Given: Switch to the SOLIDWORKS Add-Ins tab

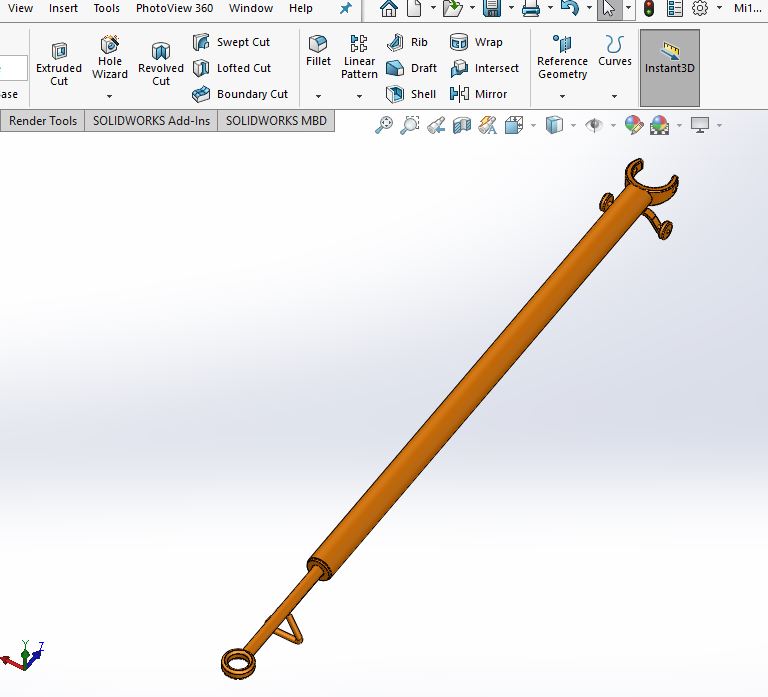Looking at the screenshot, I should pos(151,121).
